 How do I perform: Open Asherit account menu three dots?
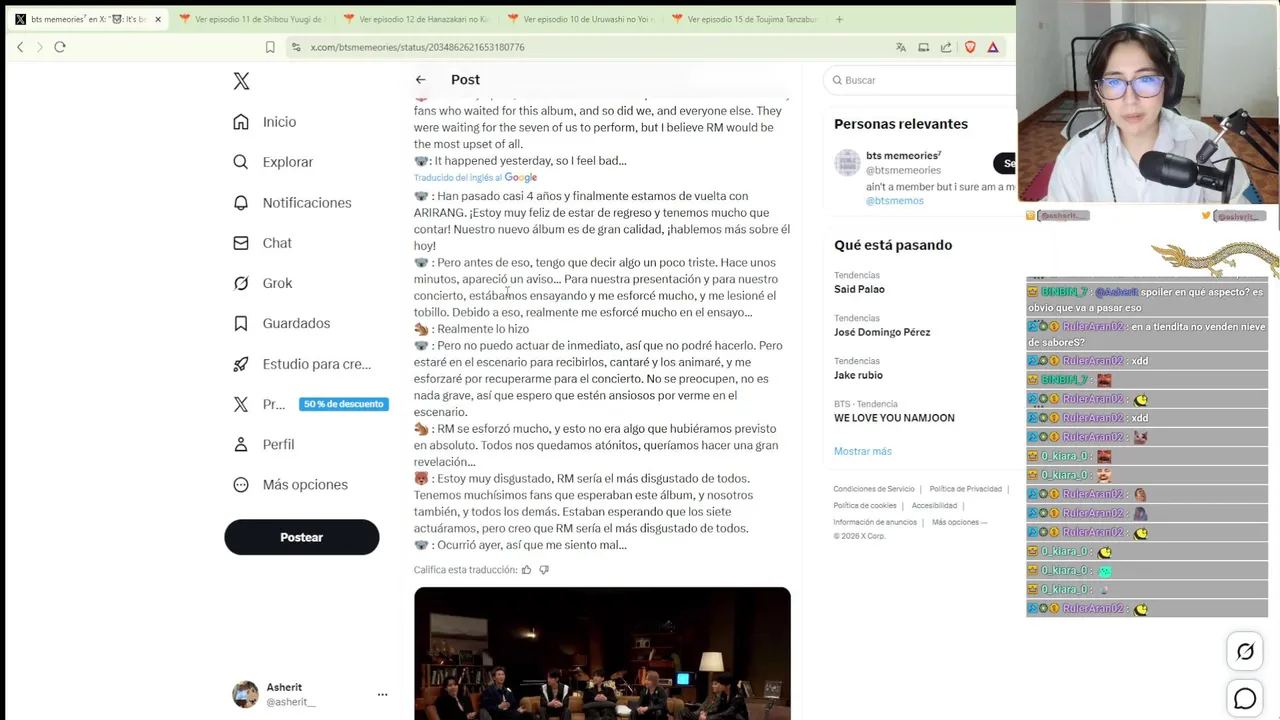pyautogui.click(x=382, y=694)
